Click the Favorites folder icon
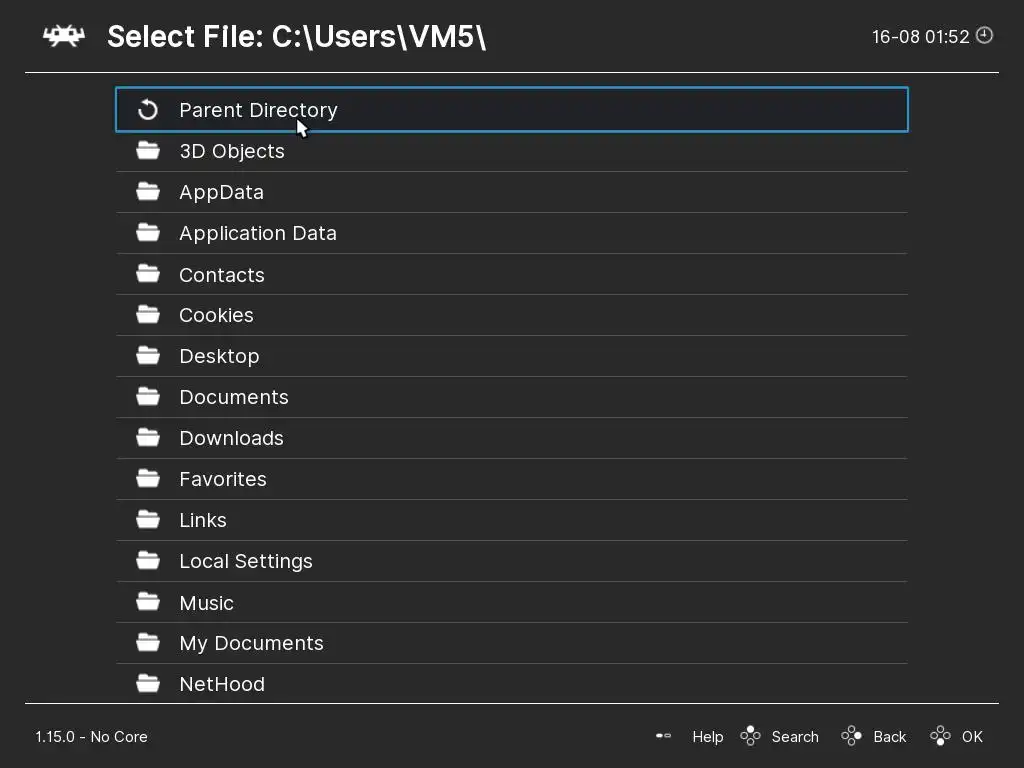The width and height of the screenshot is (1024, 768). [x=148, y=479]
